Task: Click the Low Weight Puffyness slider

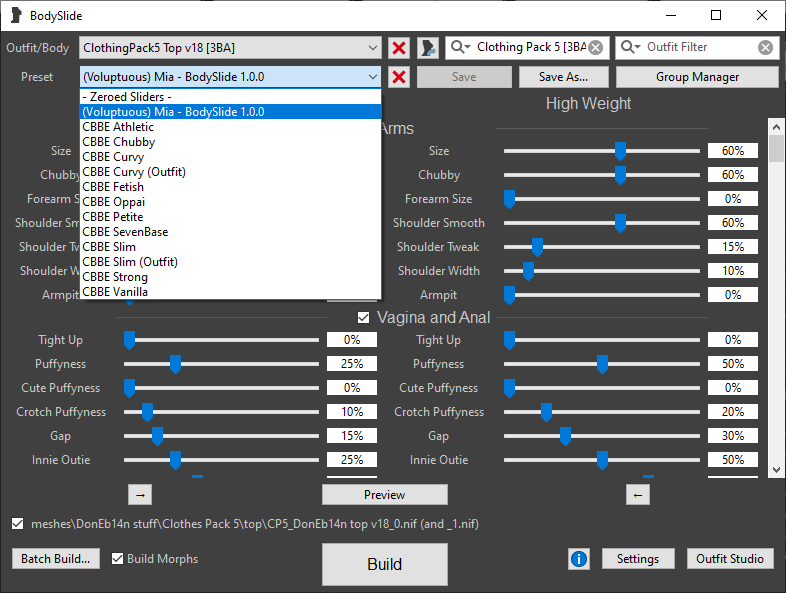Action: tap(221, 364)
